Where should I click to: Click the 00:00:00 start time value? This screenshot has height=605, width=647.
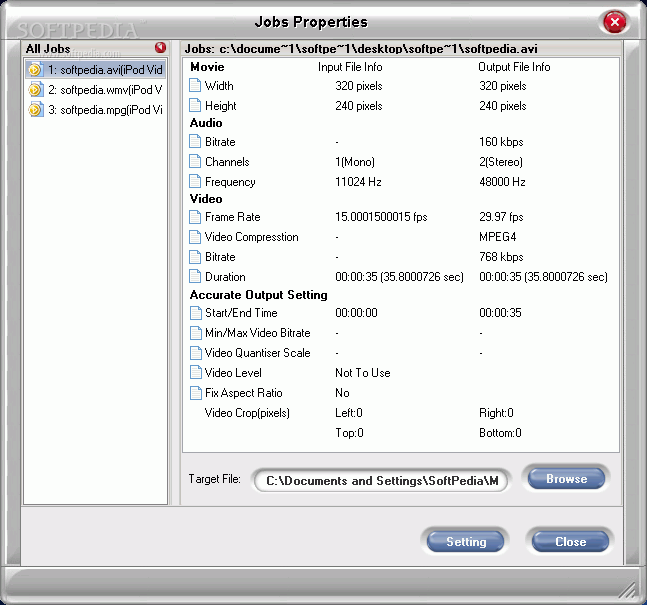click(x=356, y=313)
